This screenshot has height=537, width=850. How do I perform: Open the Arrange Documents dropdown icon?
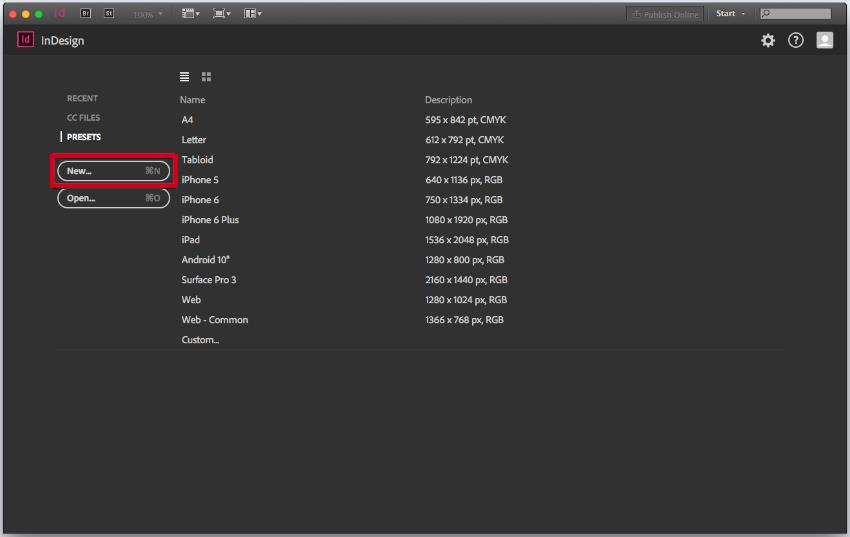point(253,14)
